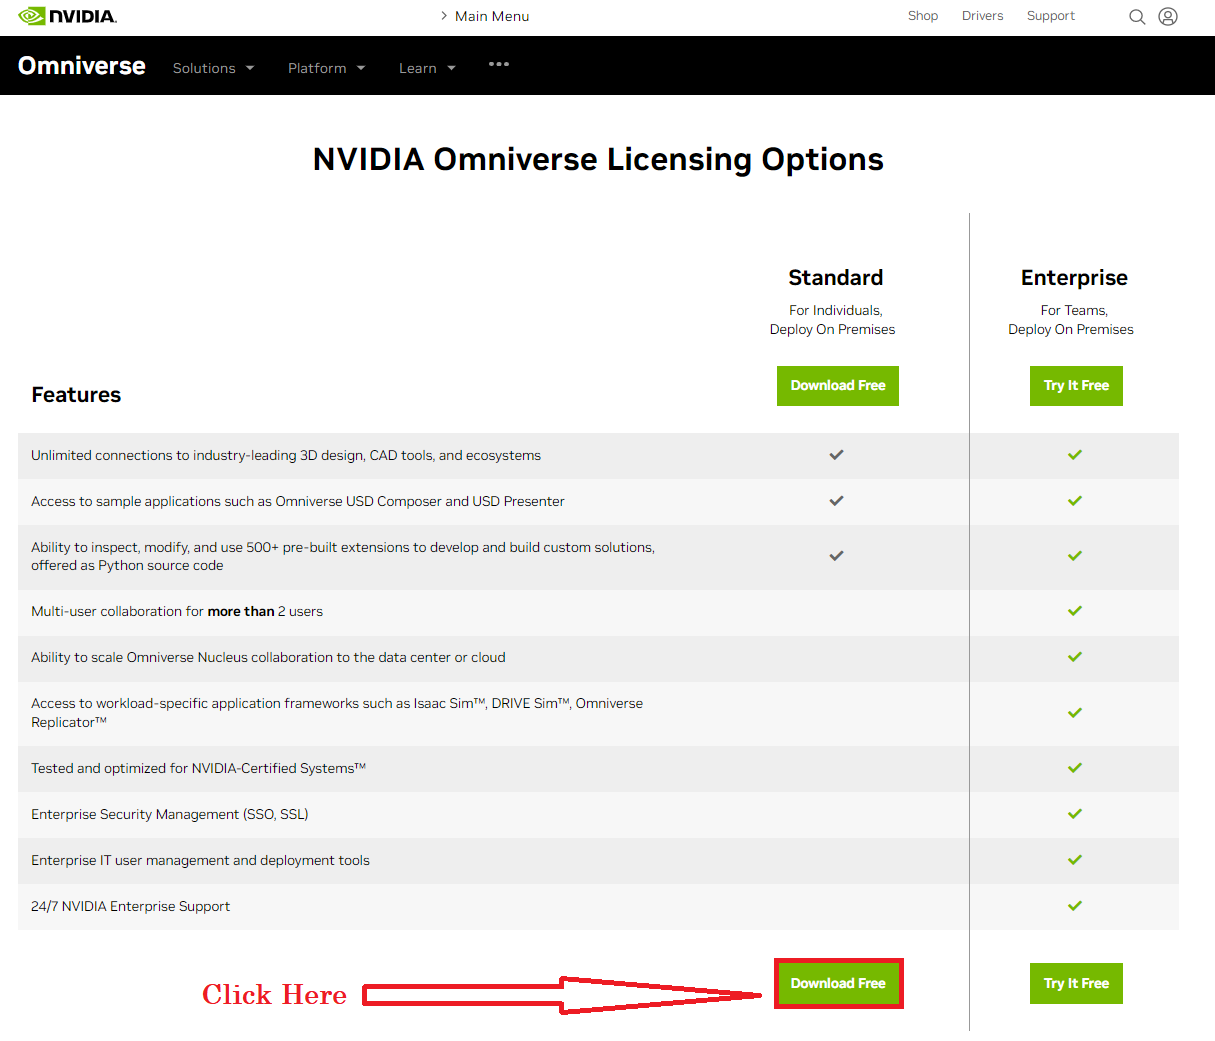Click 'For Teams, Deploy On Premises' subtitle
This screenshot has height=1041, width=1215.
[1071, 320]
